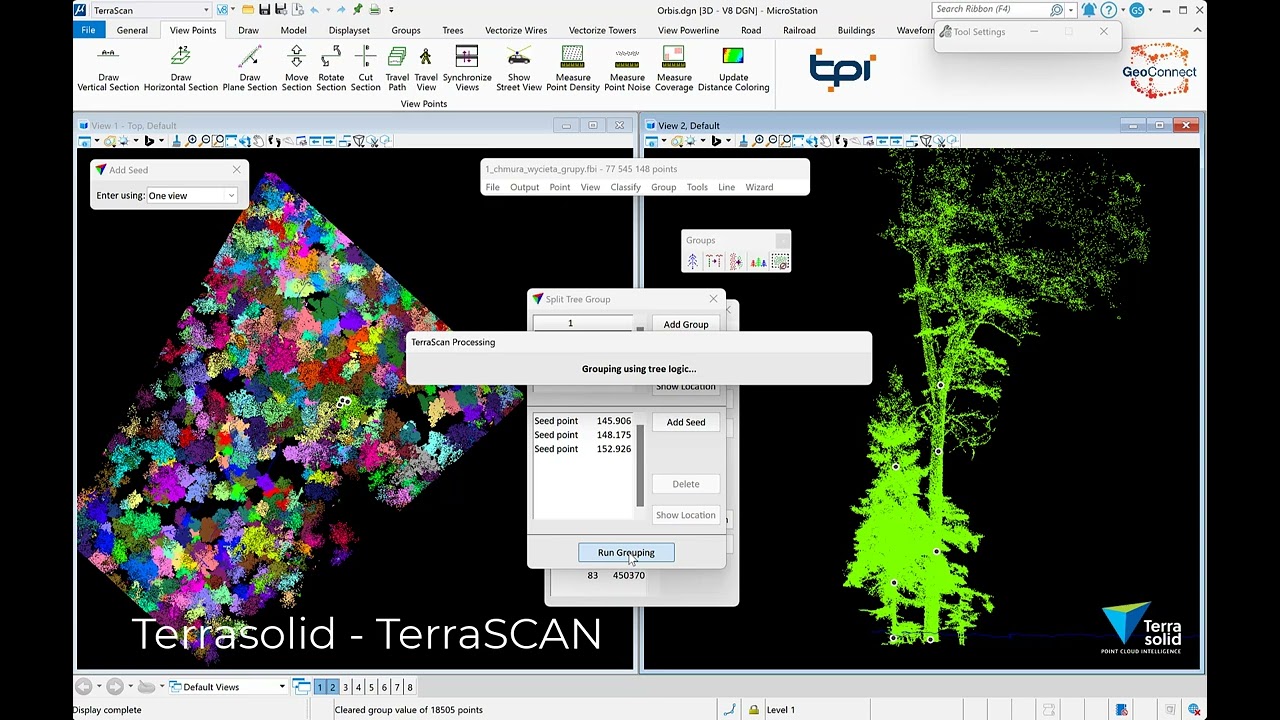The height and width of the screenshot is (720, 1280).
Task: Activate the Cut Section tool
Action: (x=365, y=69)
